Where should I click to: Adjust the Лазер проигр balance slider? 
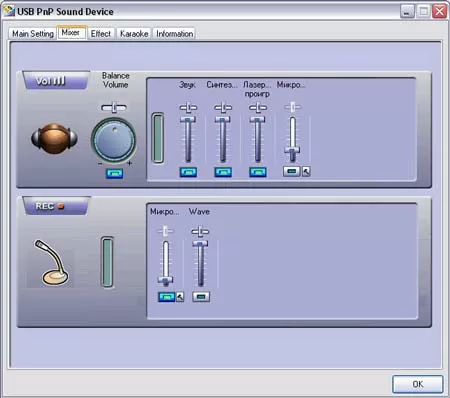(258, 108)
